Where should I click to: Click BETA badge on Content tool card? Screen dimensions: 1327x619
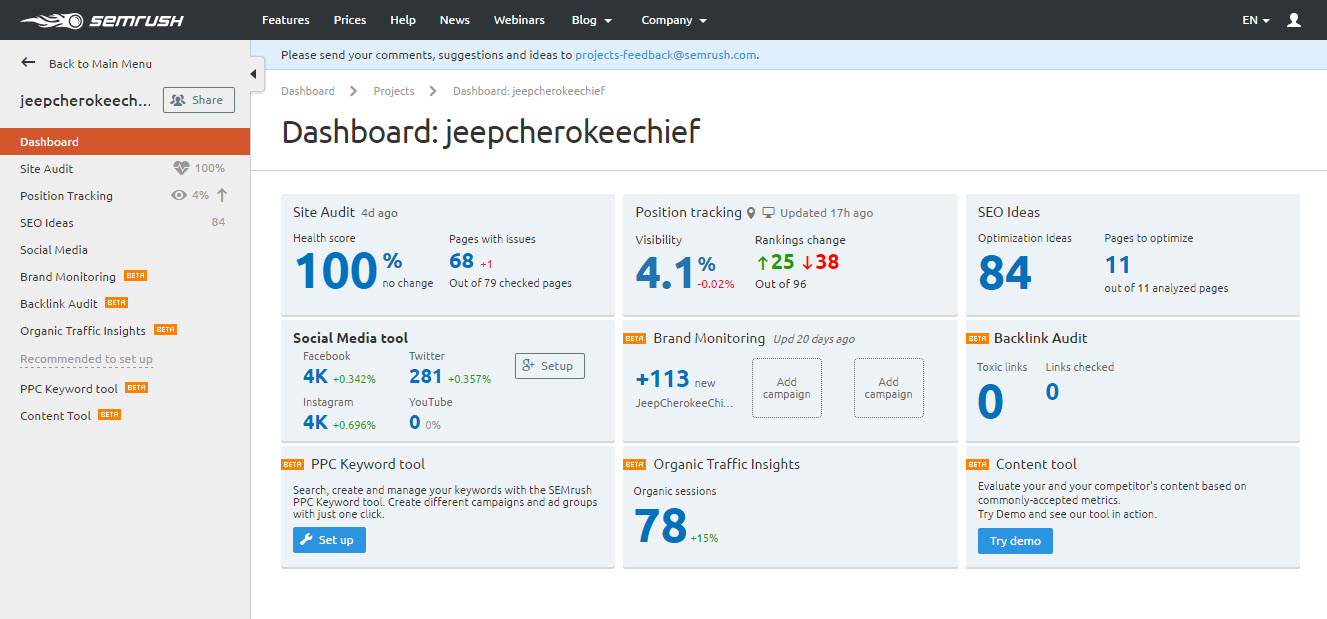977,464
